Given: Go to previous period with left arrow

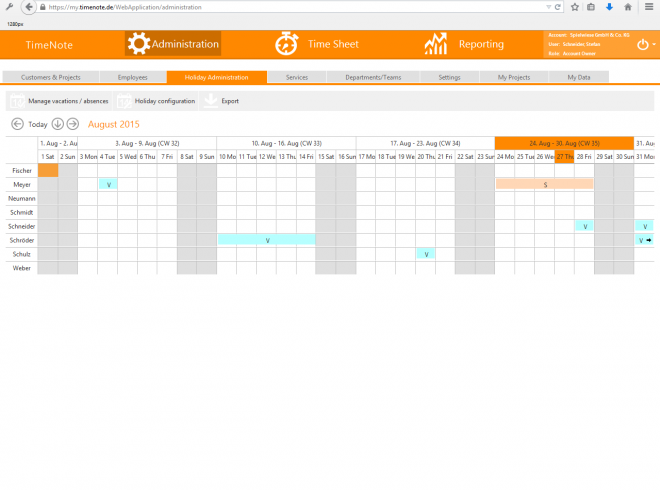Looking at the screenshot, I should (17, 124).
